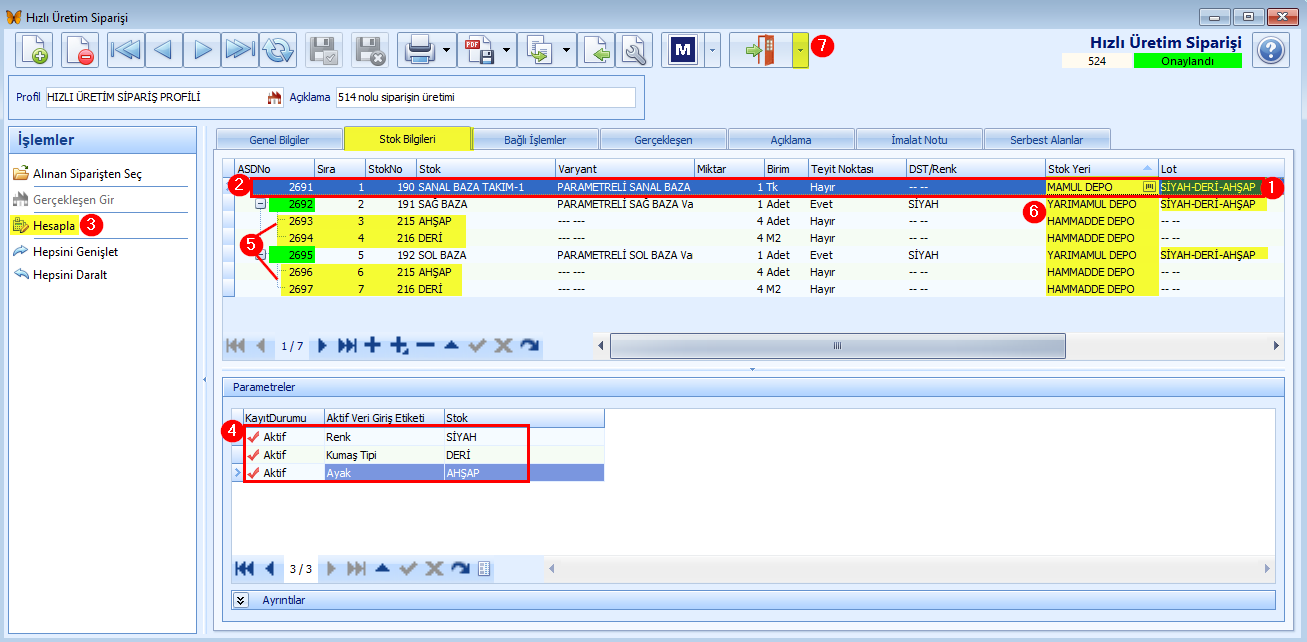The image size is (1307, 642).
Task: Click the document with green left arrow icon
Action: [598, 50]
